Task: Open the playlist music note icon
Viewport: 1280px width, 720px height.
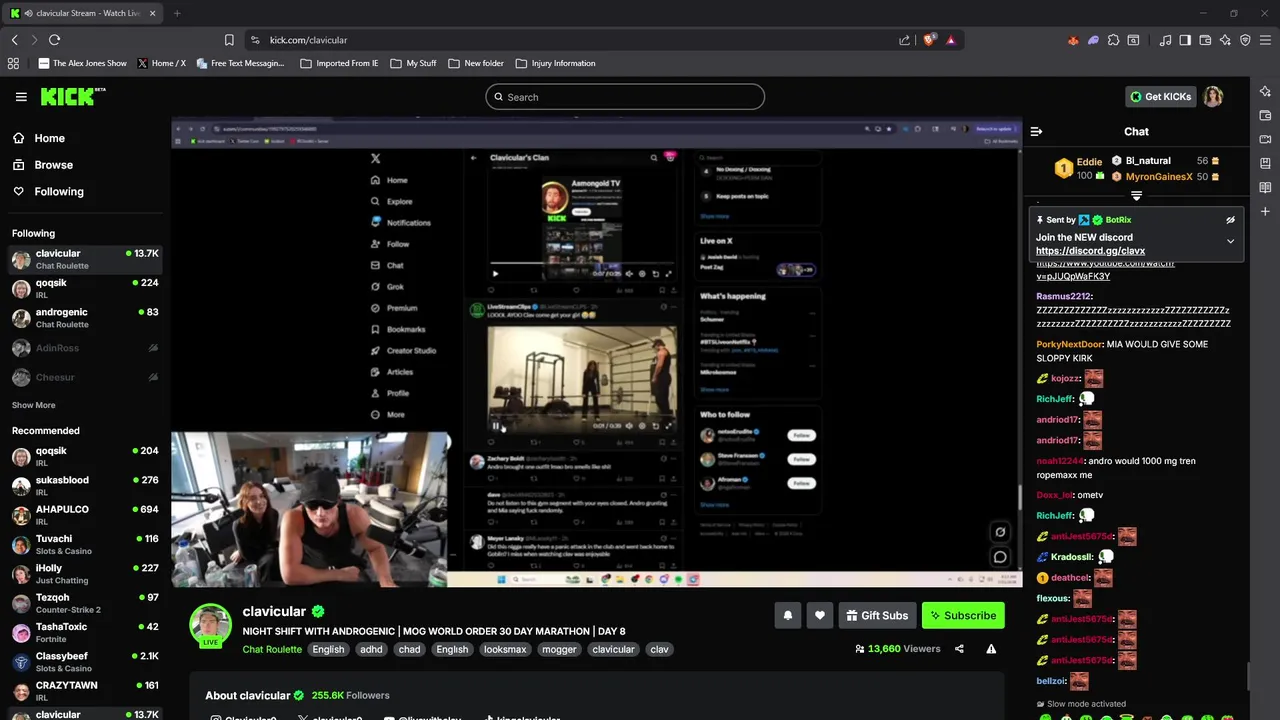Action: 1165,40
